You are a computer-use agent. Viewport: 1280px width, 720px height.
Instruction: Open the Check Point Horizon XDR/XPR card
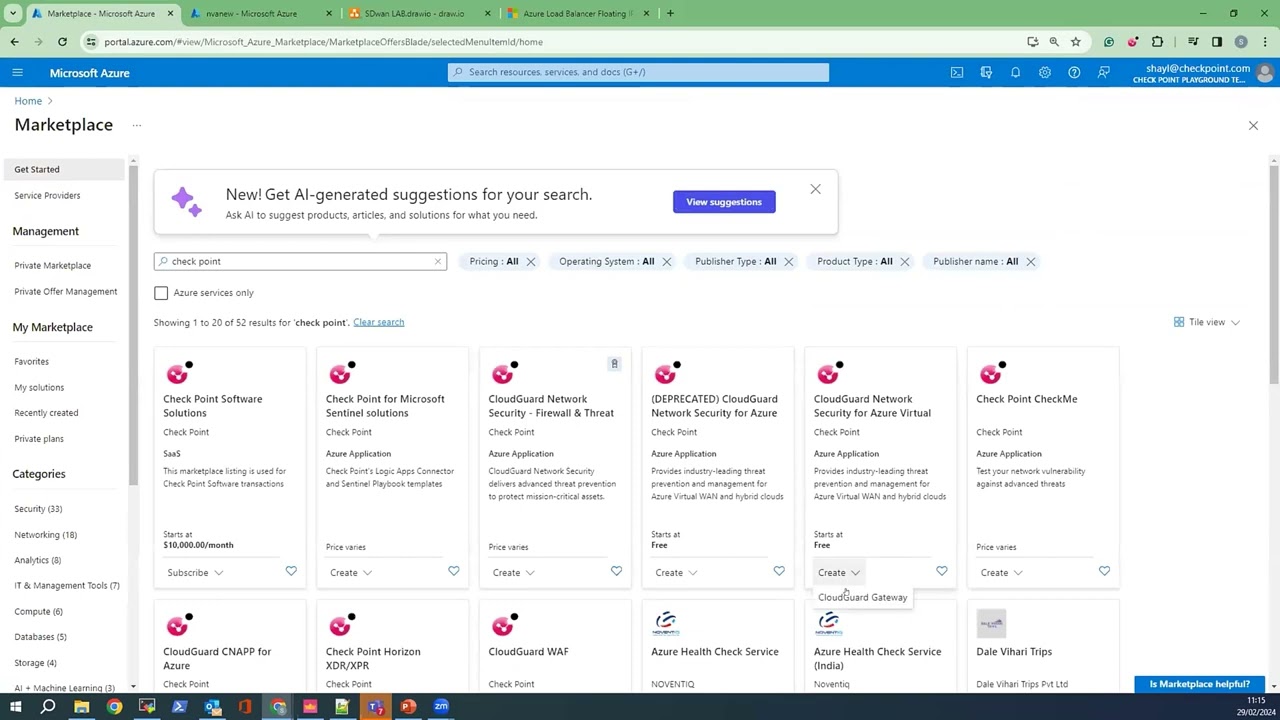(373, 658)
